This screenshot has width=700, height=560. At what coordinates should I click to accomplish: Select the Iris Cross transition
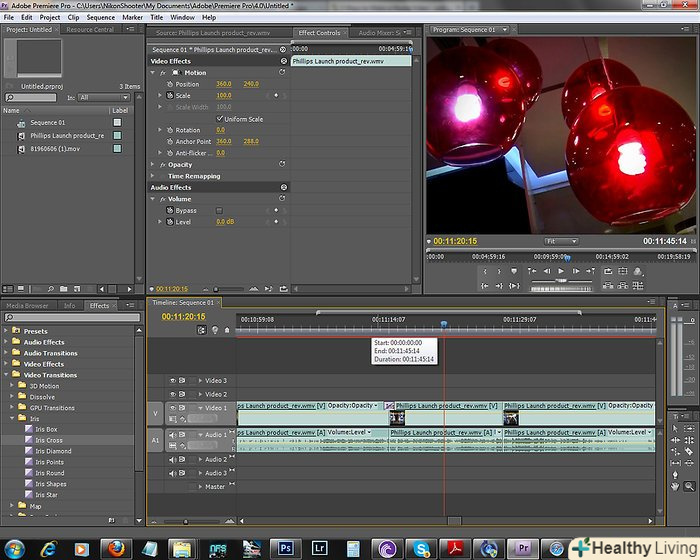[x=48, y=440]
